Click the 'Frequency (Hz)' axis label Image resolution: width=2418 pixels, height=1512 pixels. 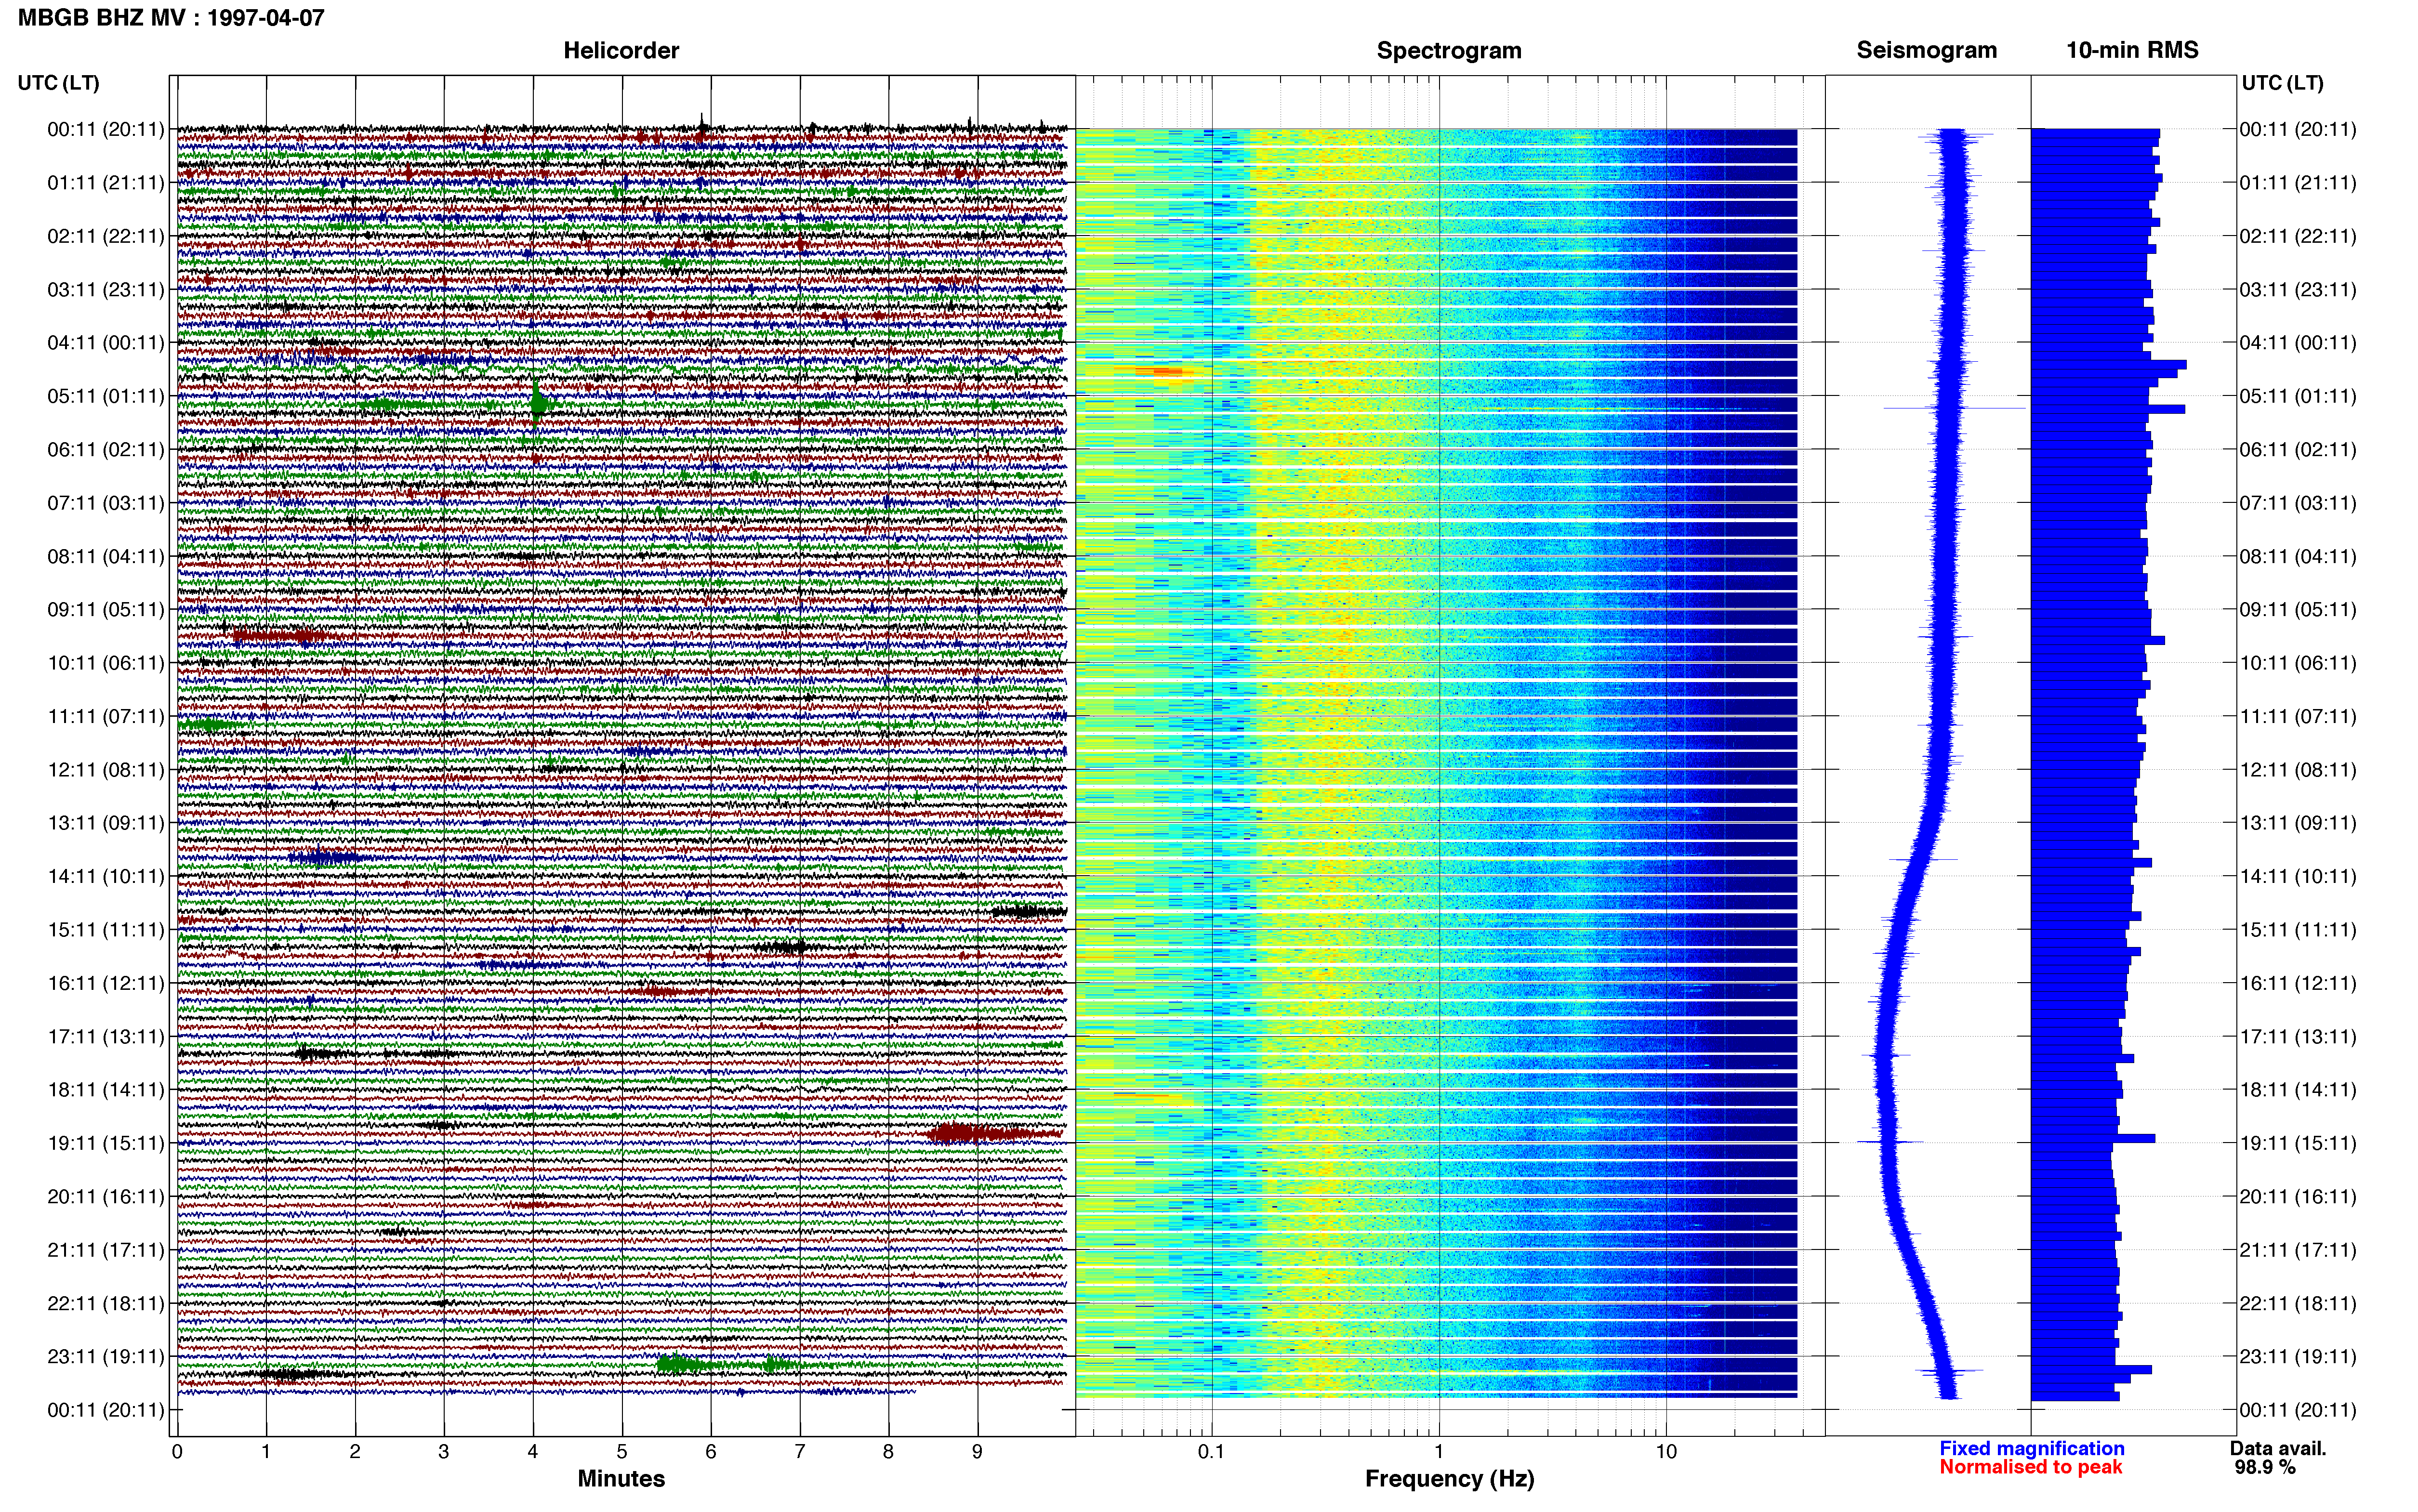click(1449, 1479)
